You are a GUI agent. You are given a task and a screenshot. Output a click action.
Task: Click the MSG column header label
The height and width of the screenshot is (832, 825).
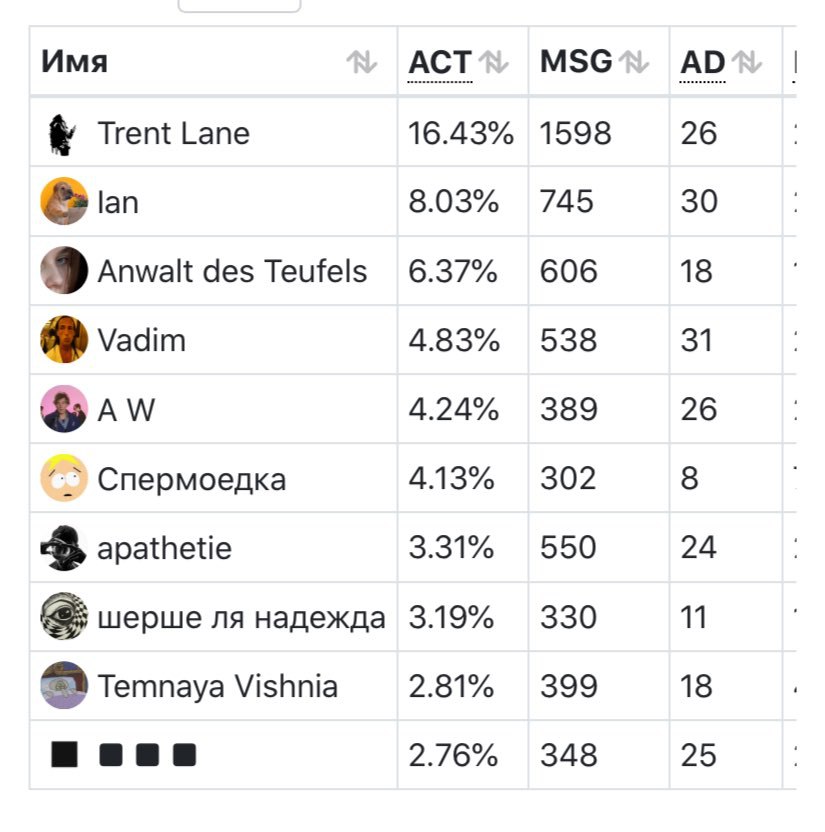tap(576, 62)
